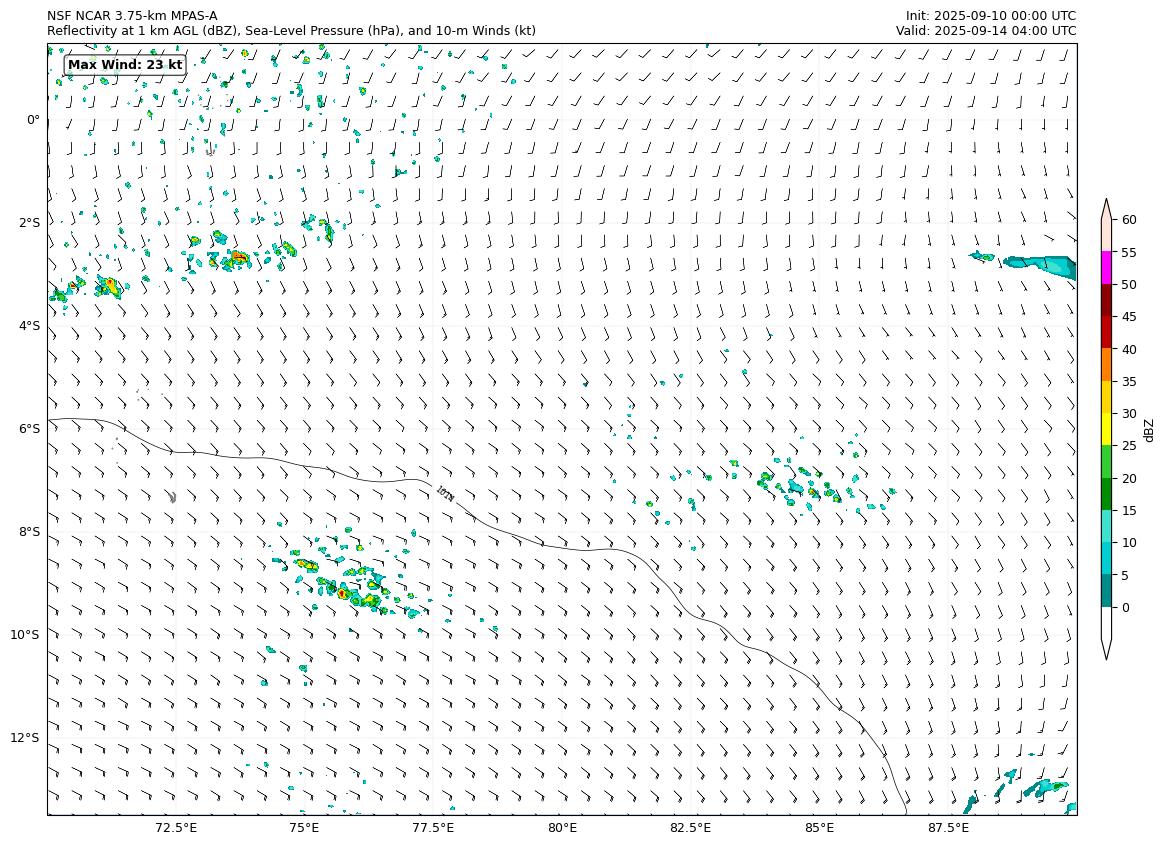Click the 10°S latitude axis label
Screen dimensions: 1165x845
[x=25, y=635]
